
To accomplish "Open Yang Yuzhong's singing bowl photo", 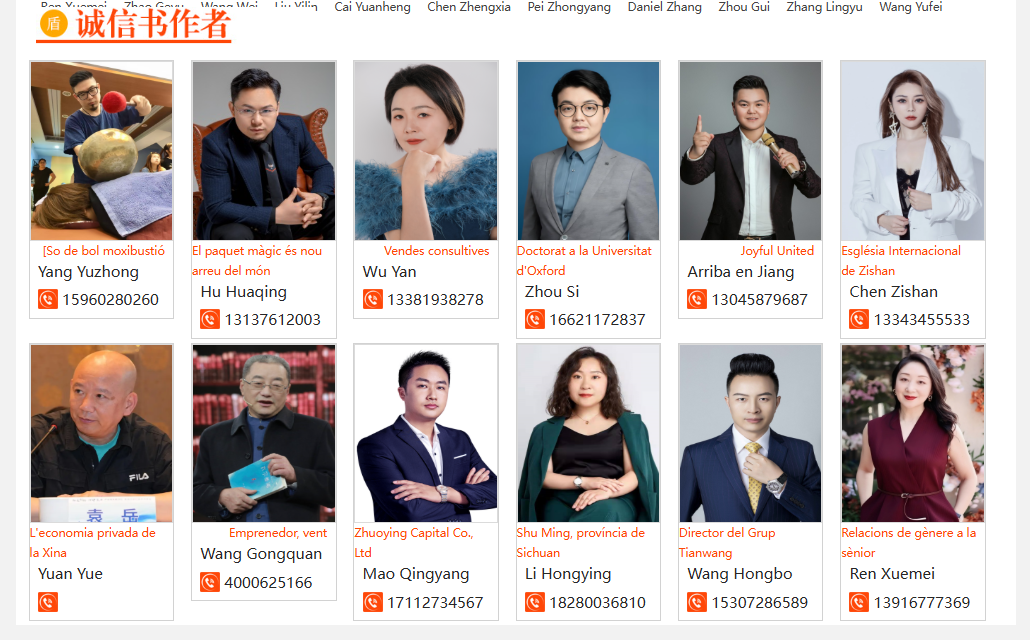I will pyautogui.click(x=102, y=150).
